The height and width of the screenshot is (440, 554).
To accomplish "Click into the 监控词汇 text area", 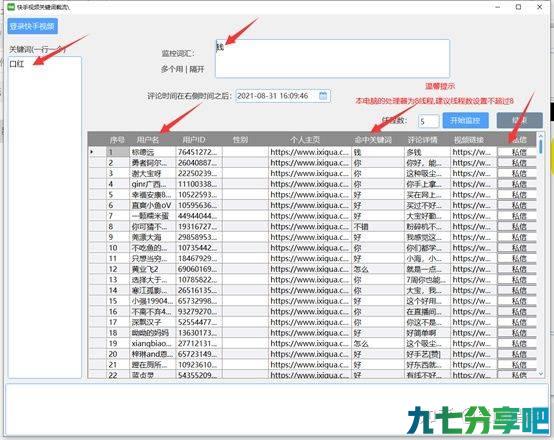I will tap(332, 59).
